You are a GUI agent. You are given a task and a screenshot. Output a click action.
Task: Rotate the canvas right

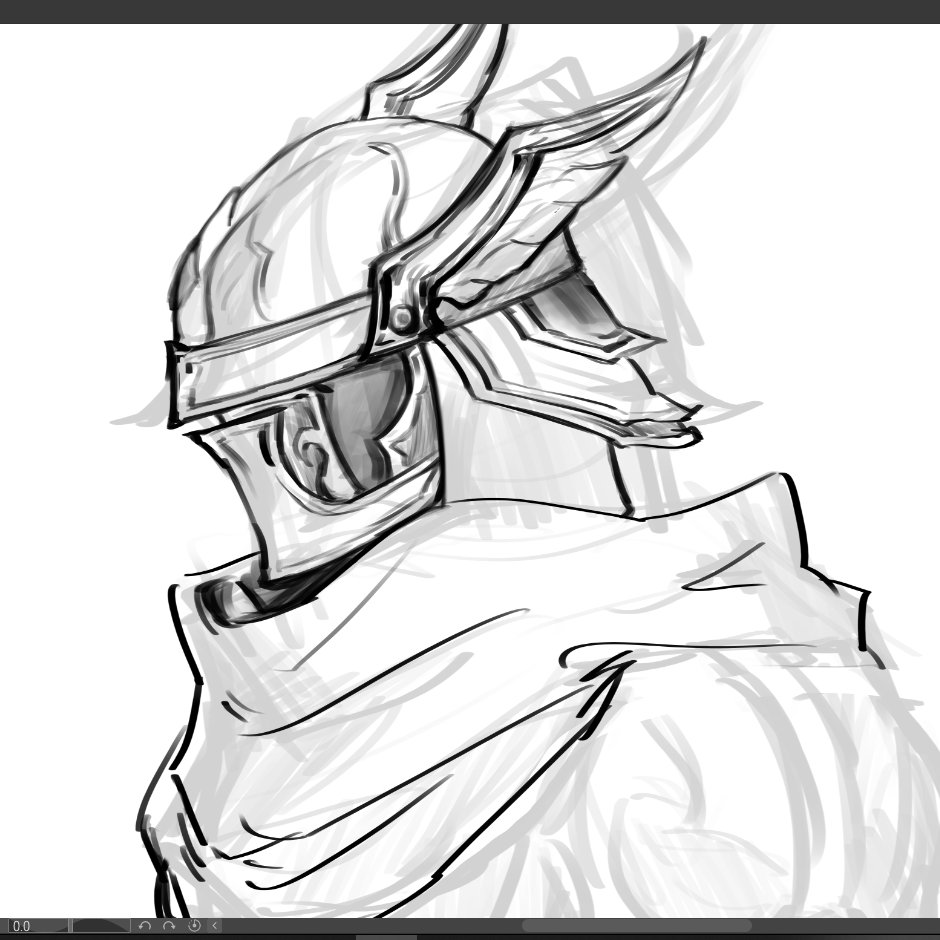pos(169,926)
